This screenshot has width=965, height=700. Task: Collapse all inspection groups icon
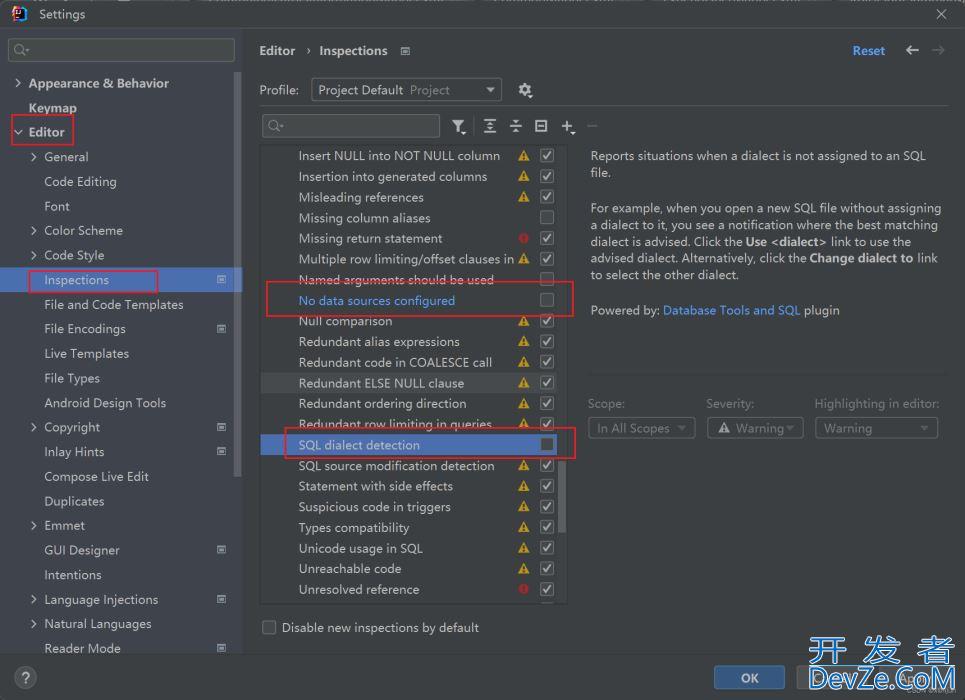point(516,126)
